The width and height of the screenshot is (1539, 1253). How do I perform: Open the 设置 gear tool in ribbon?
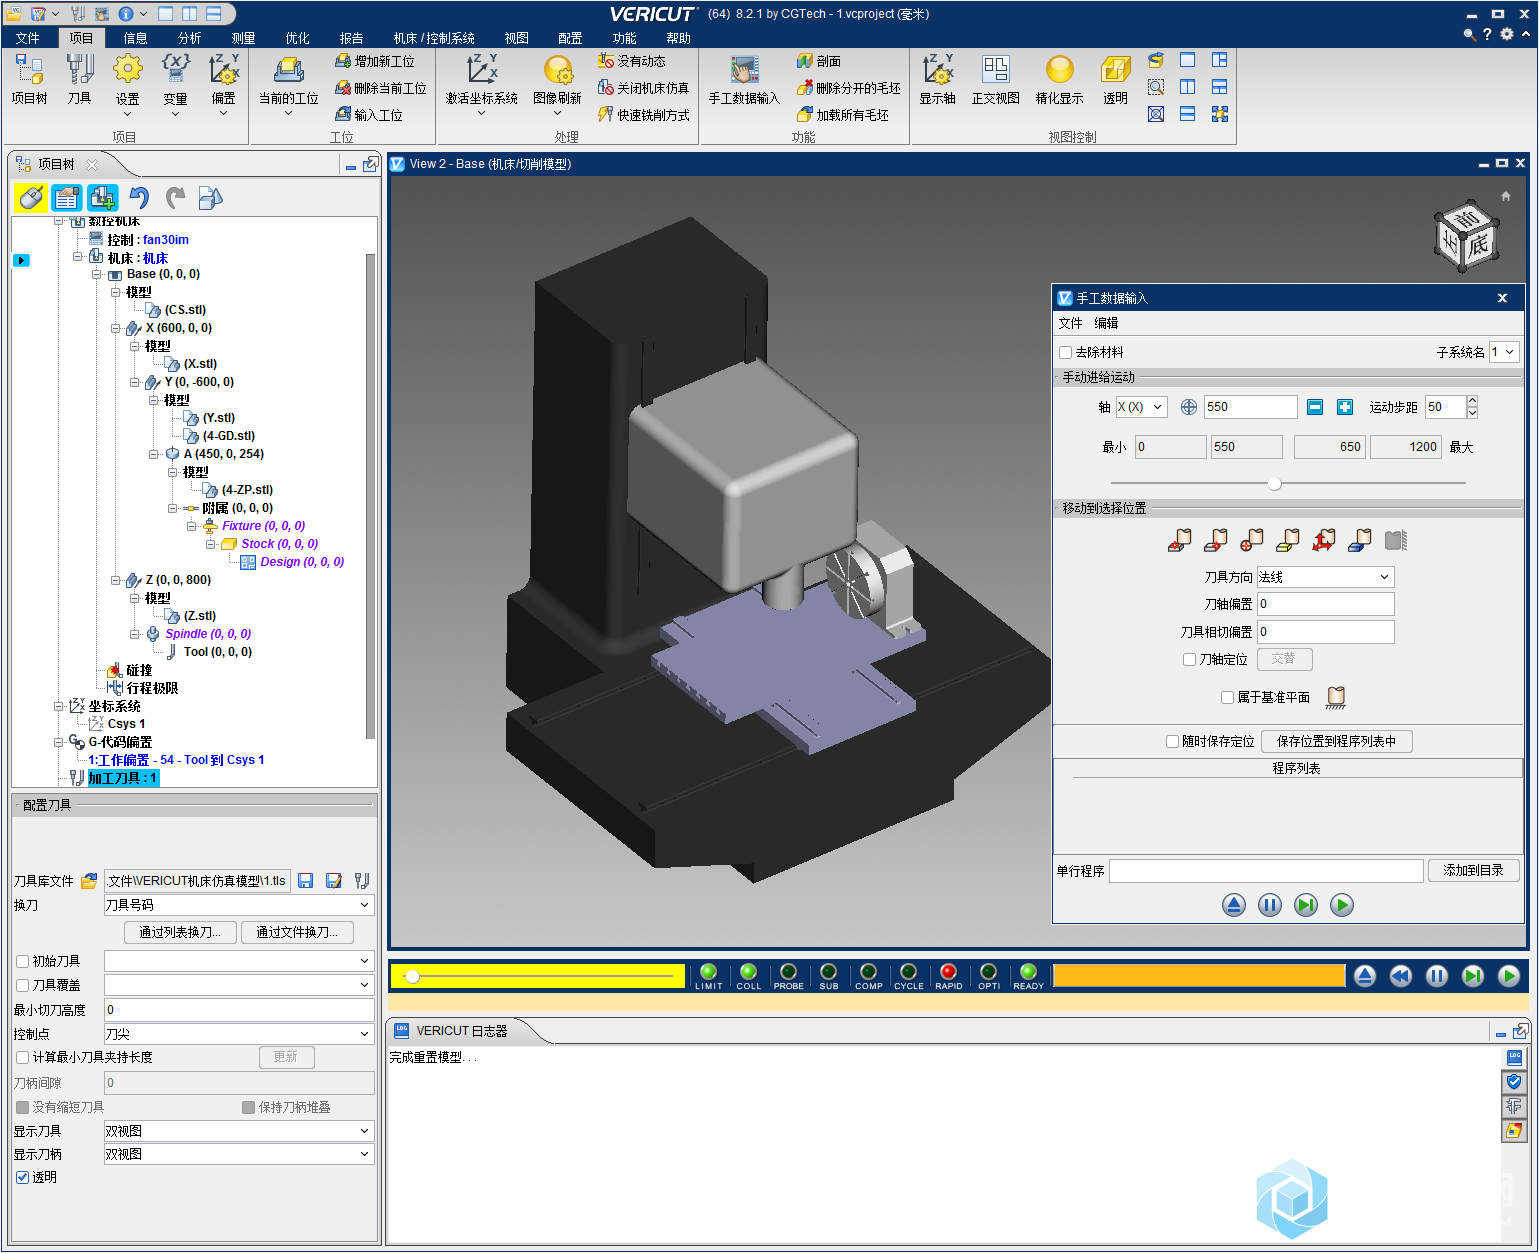(x=127, y=84)
